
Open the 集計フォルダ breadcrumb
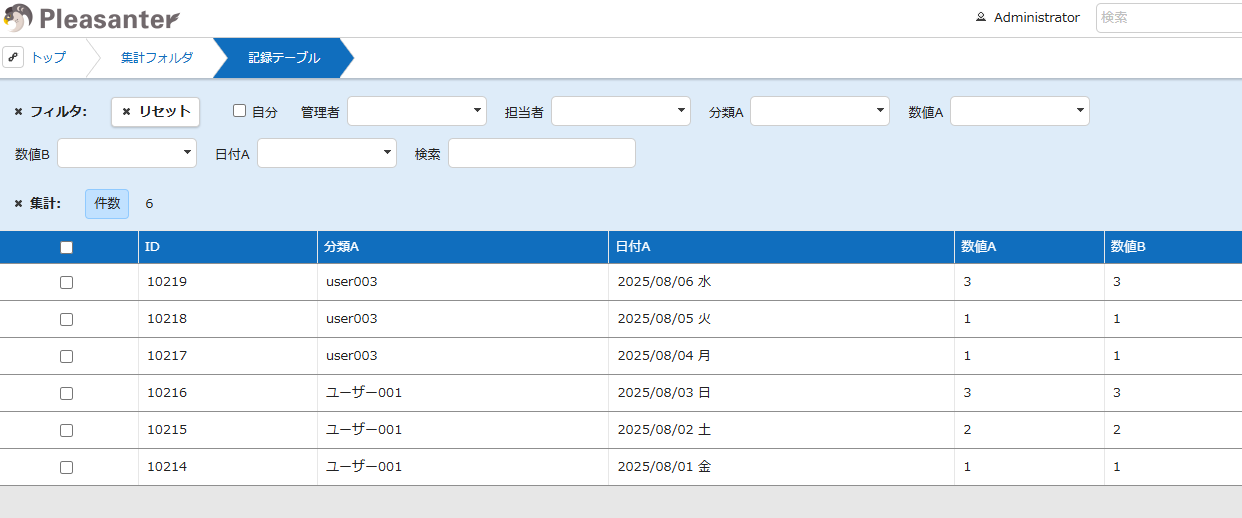click(157, 58)
